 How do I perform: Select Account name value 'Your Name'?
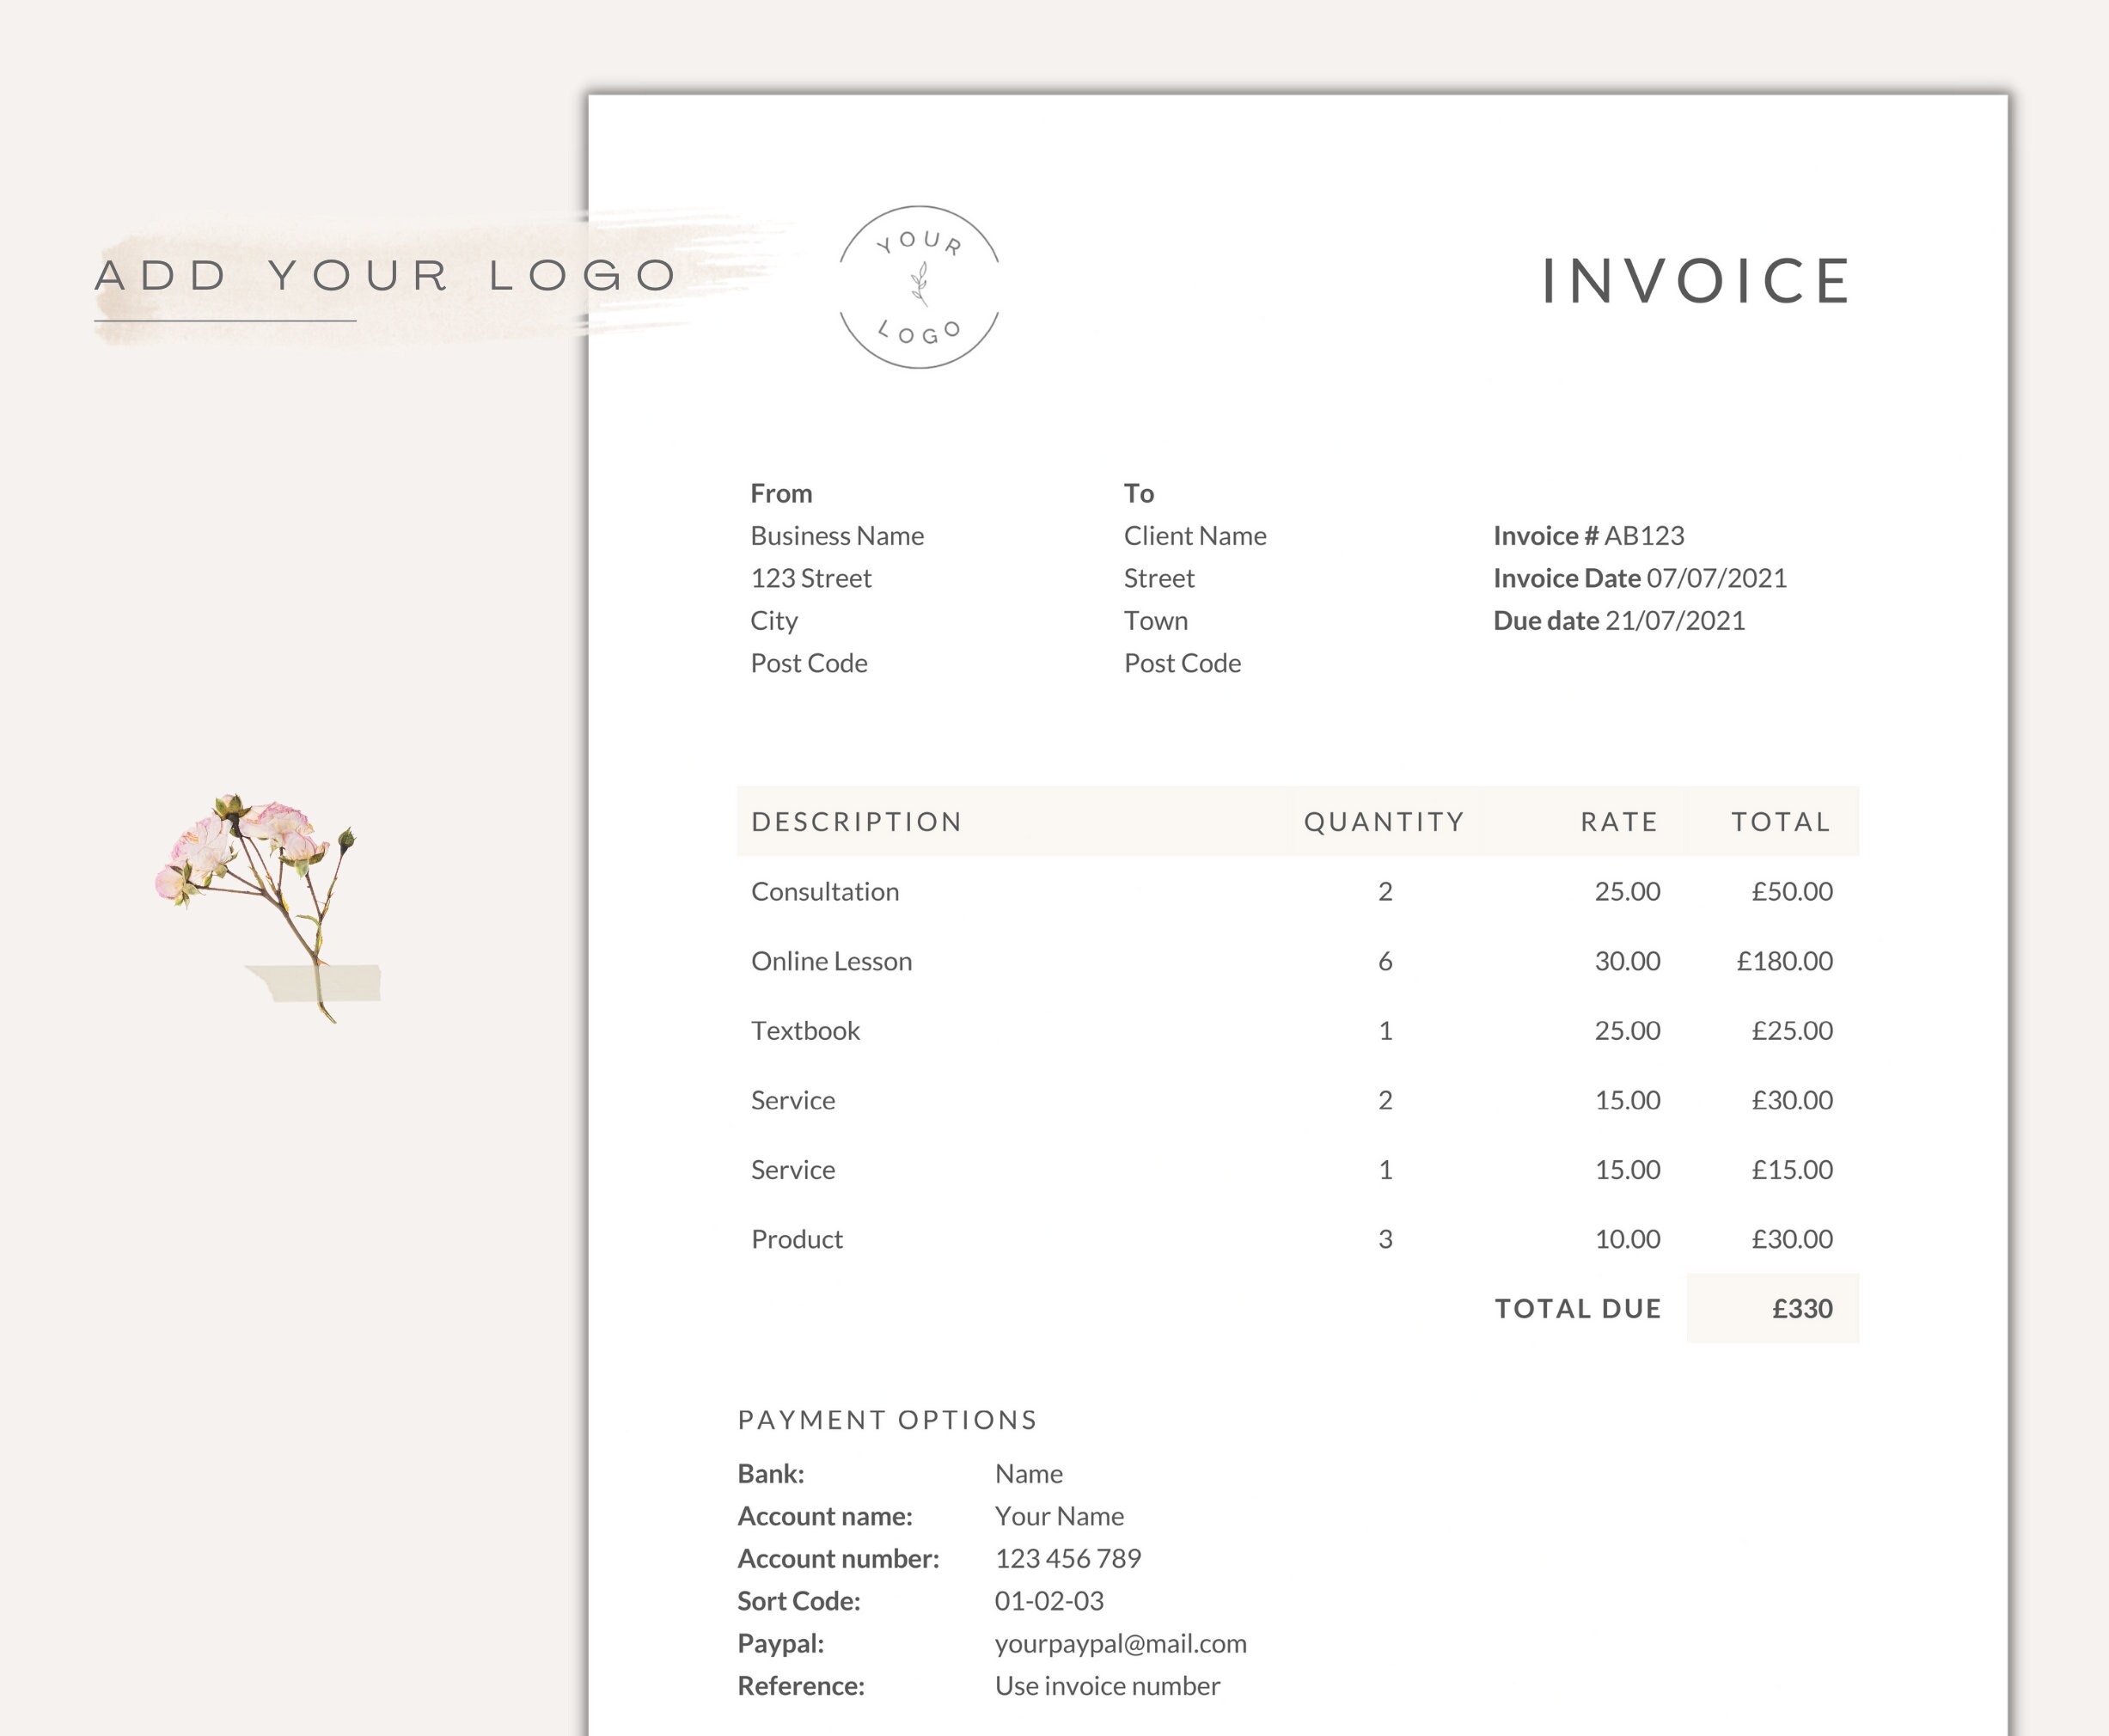point(1059,1516)
